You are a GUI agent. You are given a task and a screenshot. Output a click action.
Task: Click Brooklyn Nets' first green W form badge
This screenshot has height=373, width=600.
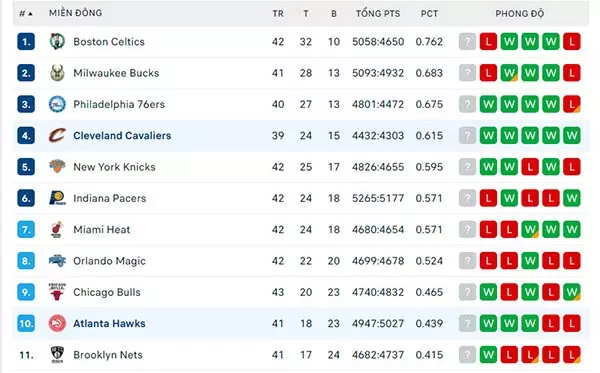488,355
